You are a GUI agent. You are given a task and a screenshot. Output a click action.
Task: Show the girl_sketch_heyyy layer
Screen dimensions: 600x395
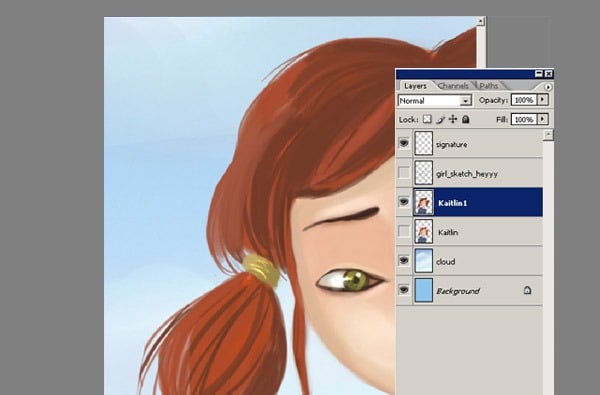pos(404,173)
